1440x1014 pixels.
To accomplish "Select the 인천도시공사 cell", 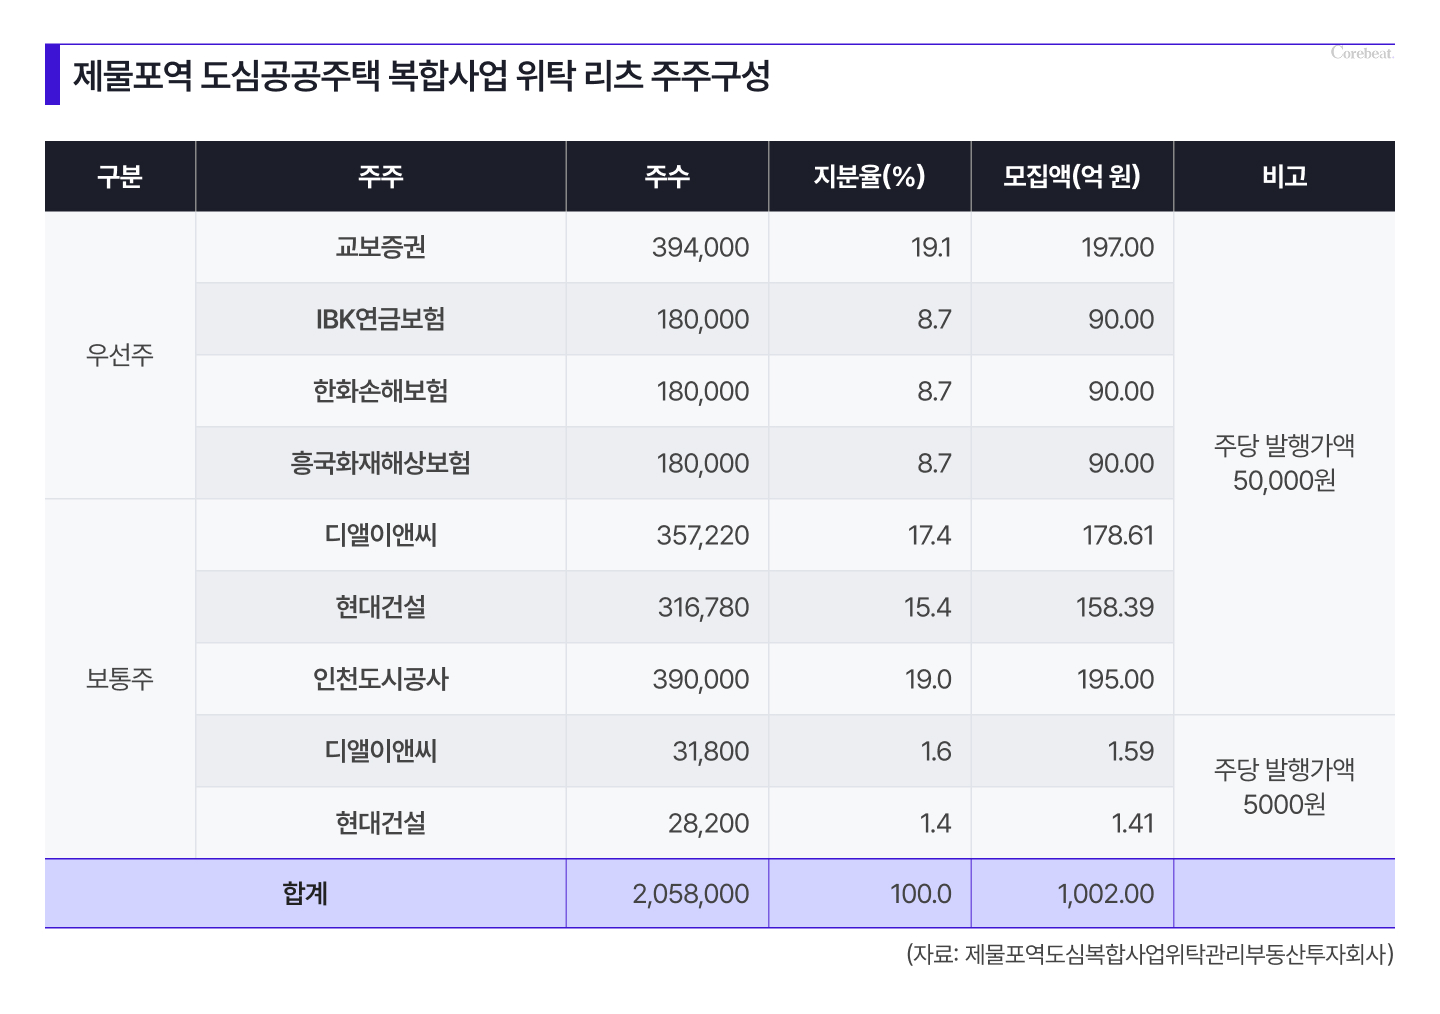I will click(x=380, y=679).
